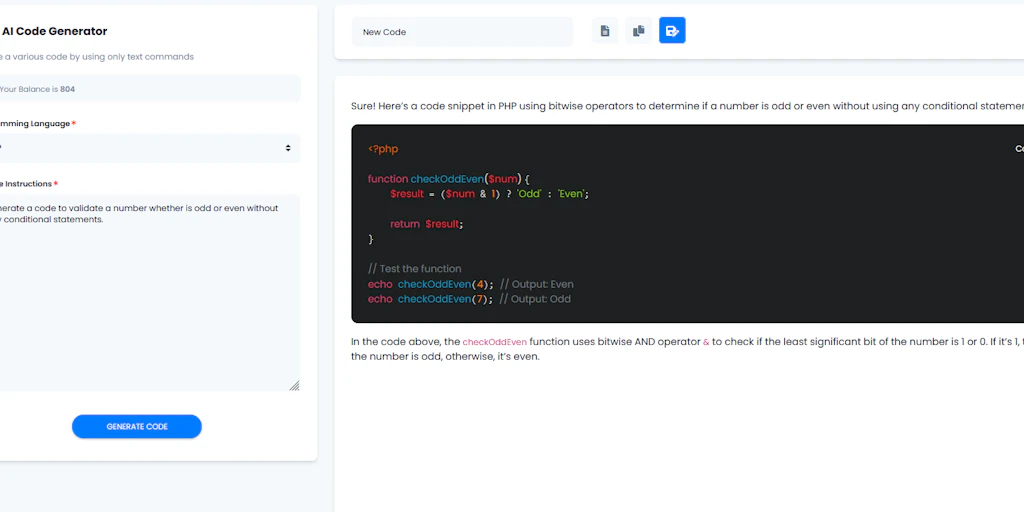Click the pink checkOddEven inline code text

494,342
